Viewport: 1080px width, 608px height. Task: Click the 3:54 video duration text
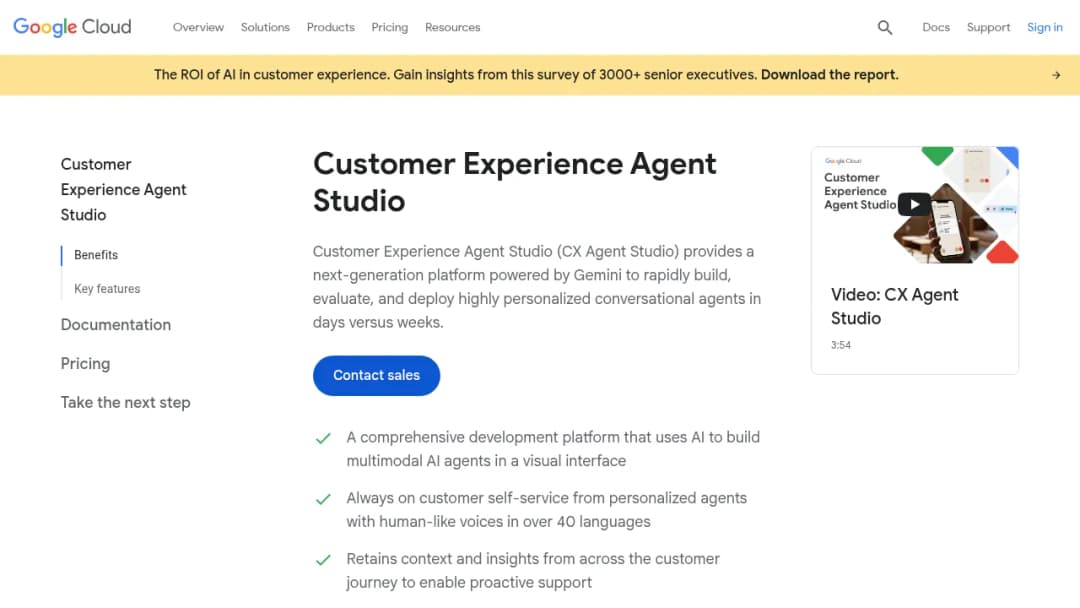[x=840, y=345]
